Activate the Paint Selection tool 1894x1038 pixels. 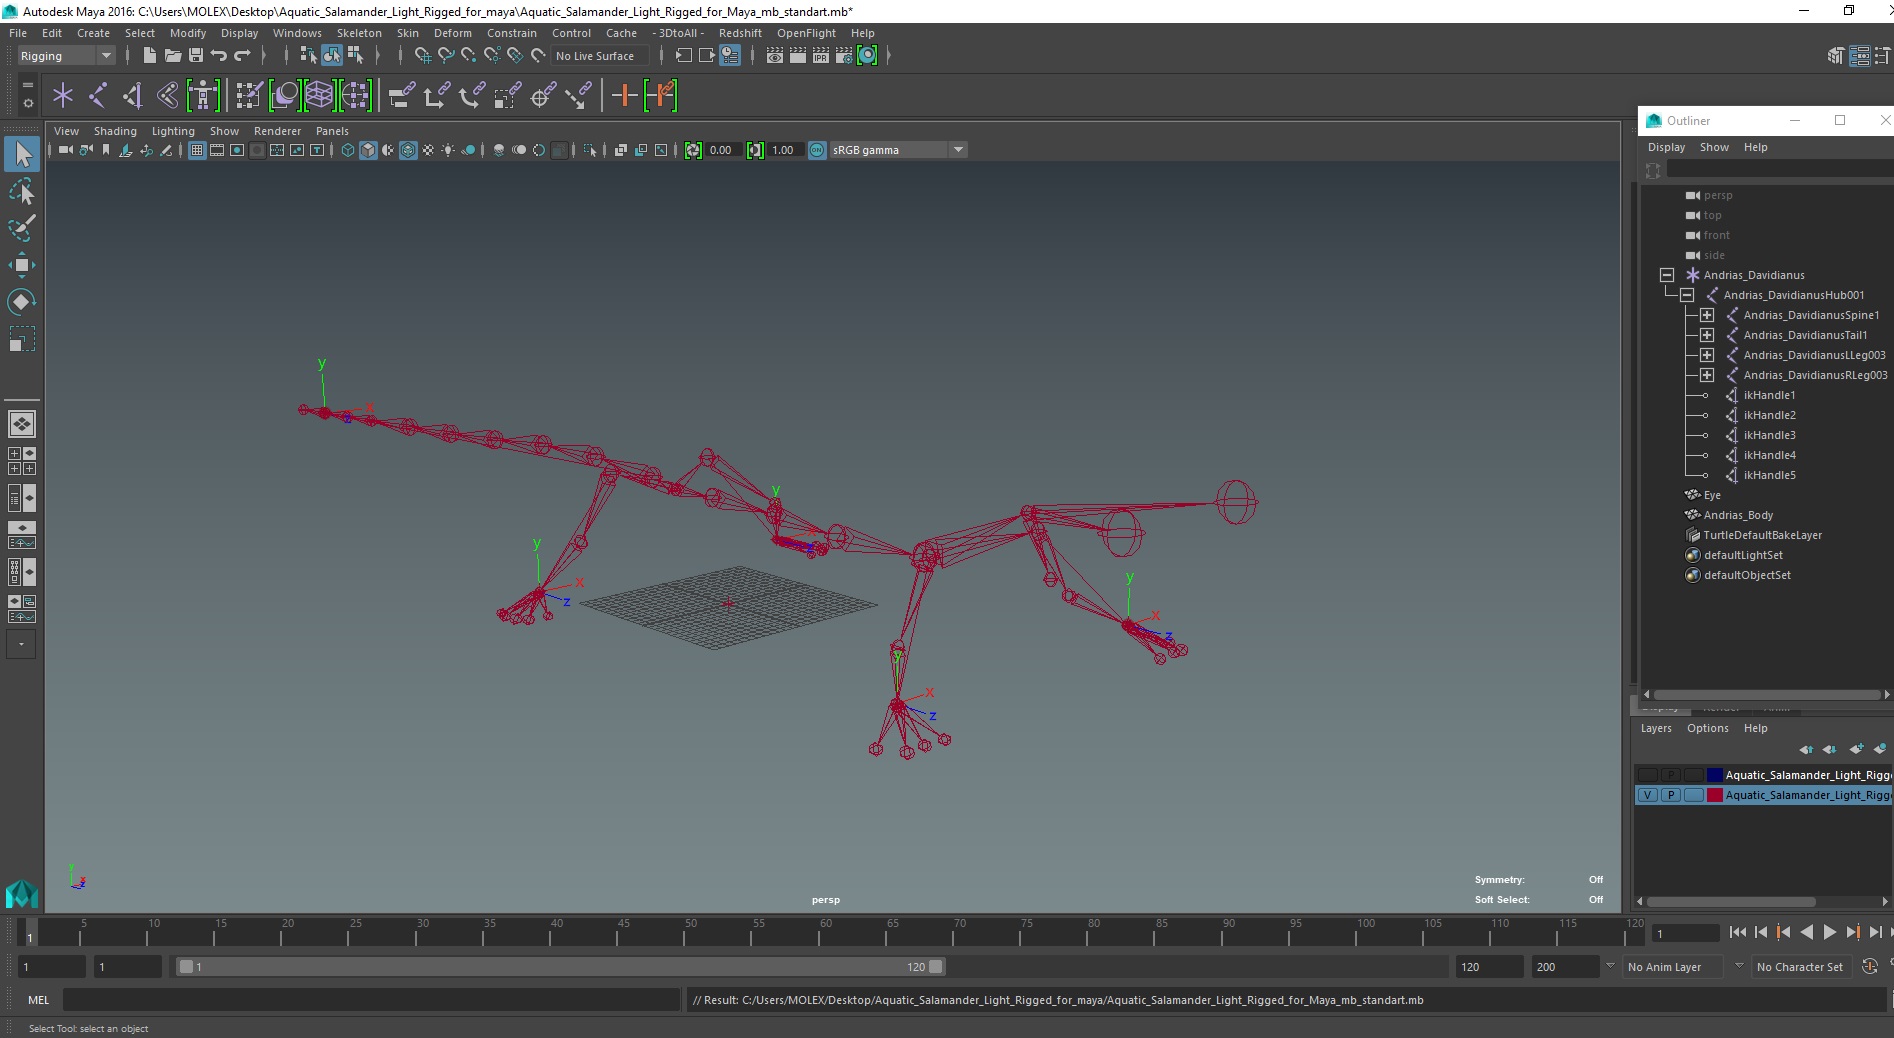click(x=22, y=228)
